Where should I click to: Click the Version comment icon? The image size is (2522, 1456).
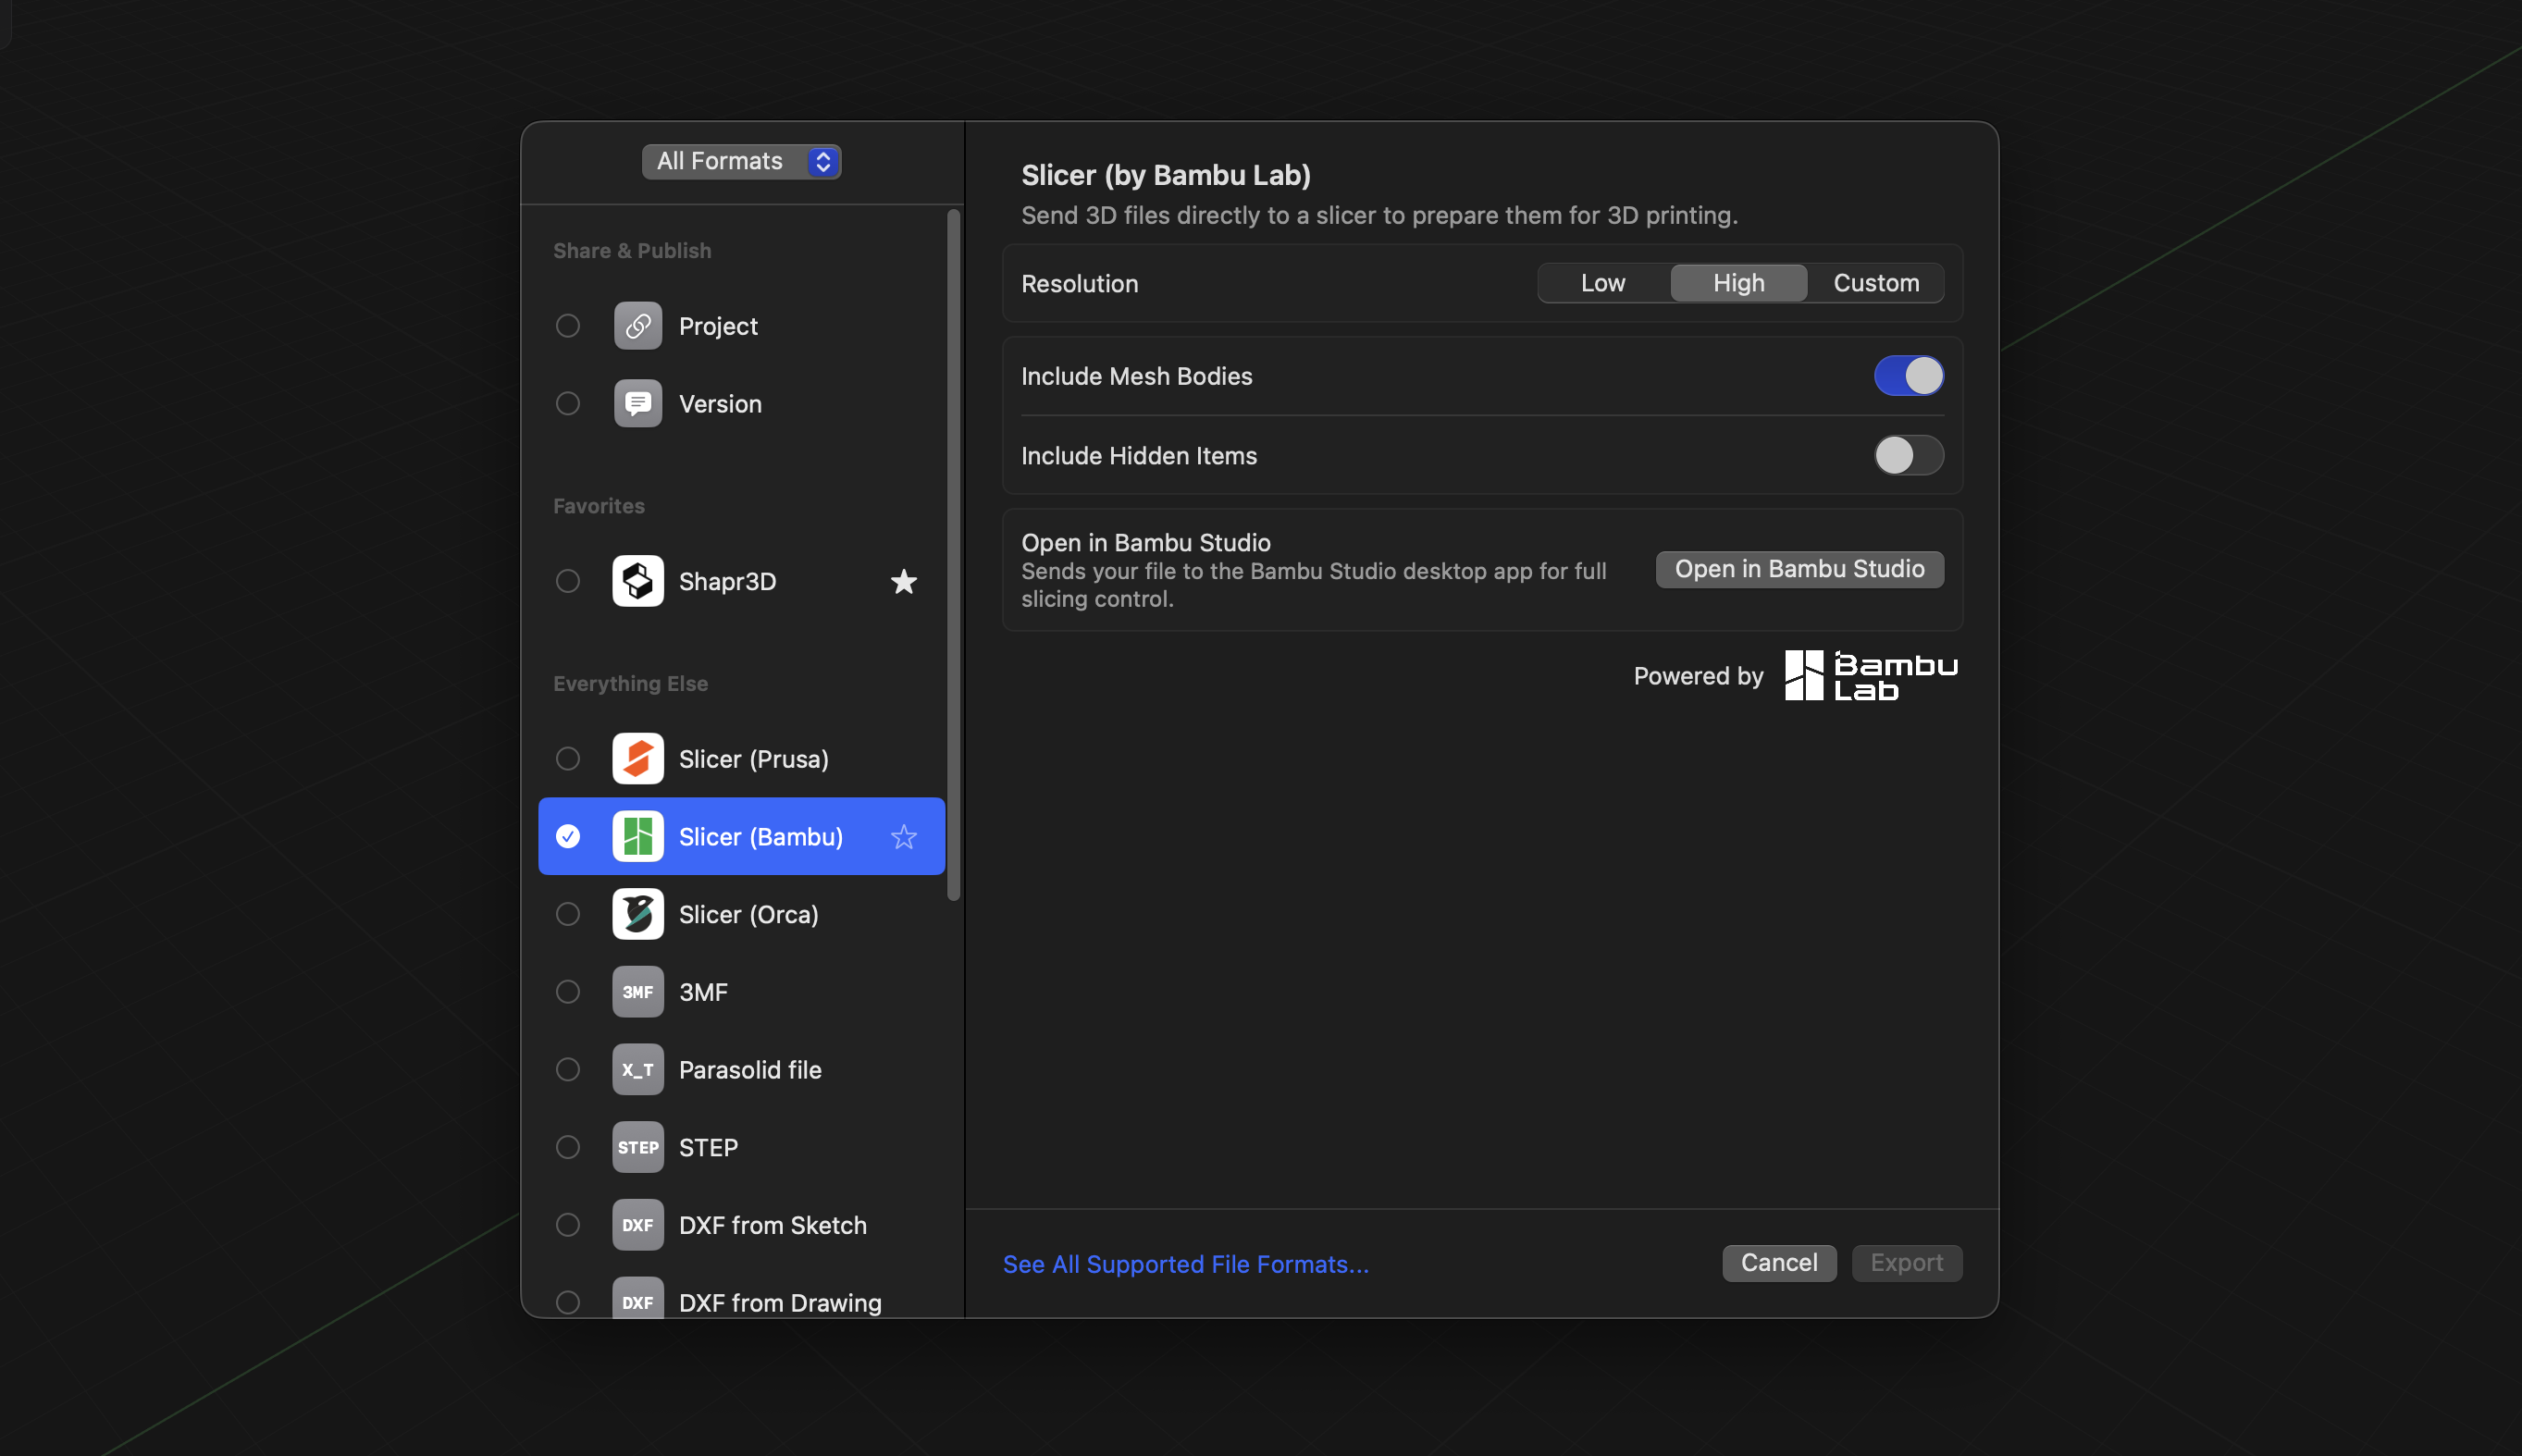tap(638, 404)
